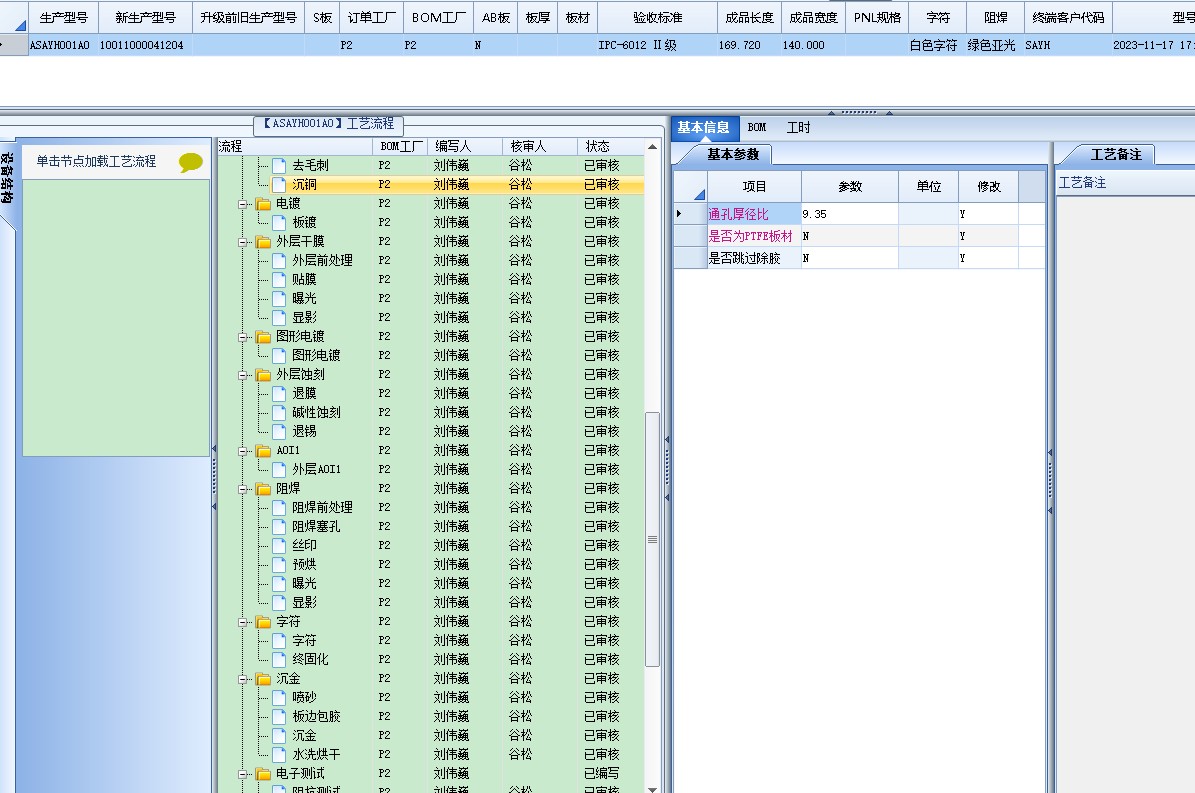Click the 沉金 folder icon
Image resolution: width=1195 pixels, height=793 pixels.
click(x=264, y=679)
